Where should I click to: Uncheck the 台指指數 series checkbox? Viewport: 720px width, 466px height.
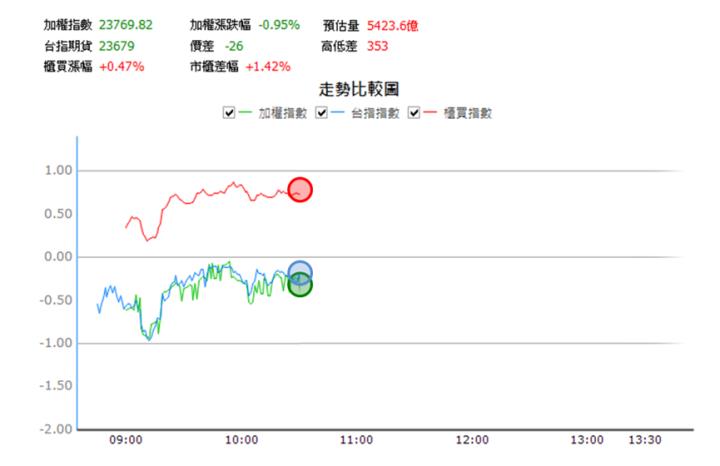(322, 113)
